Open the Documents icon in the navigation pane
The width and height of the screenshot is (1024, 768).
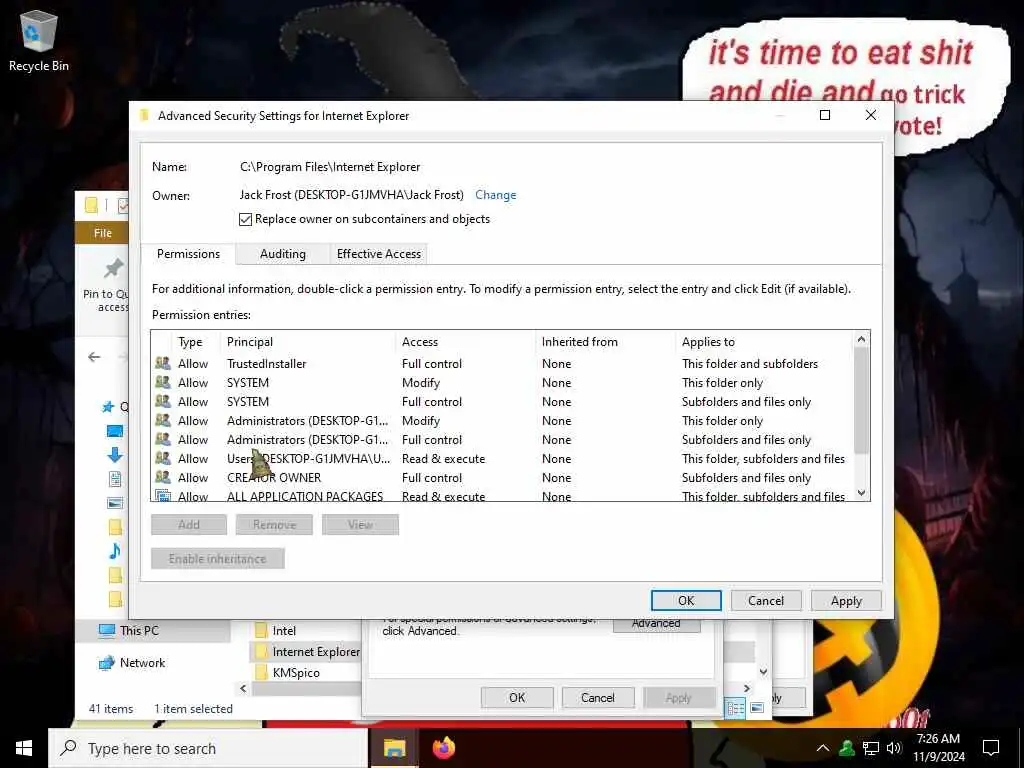[115, 479]
